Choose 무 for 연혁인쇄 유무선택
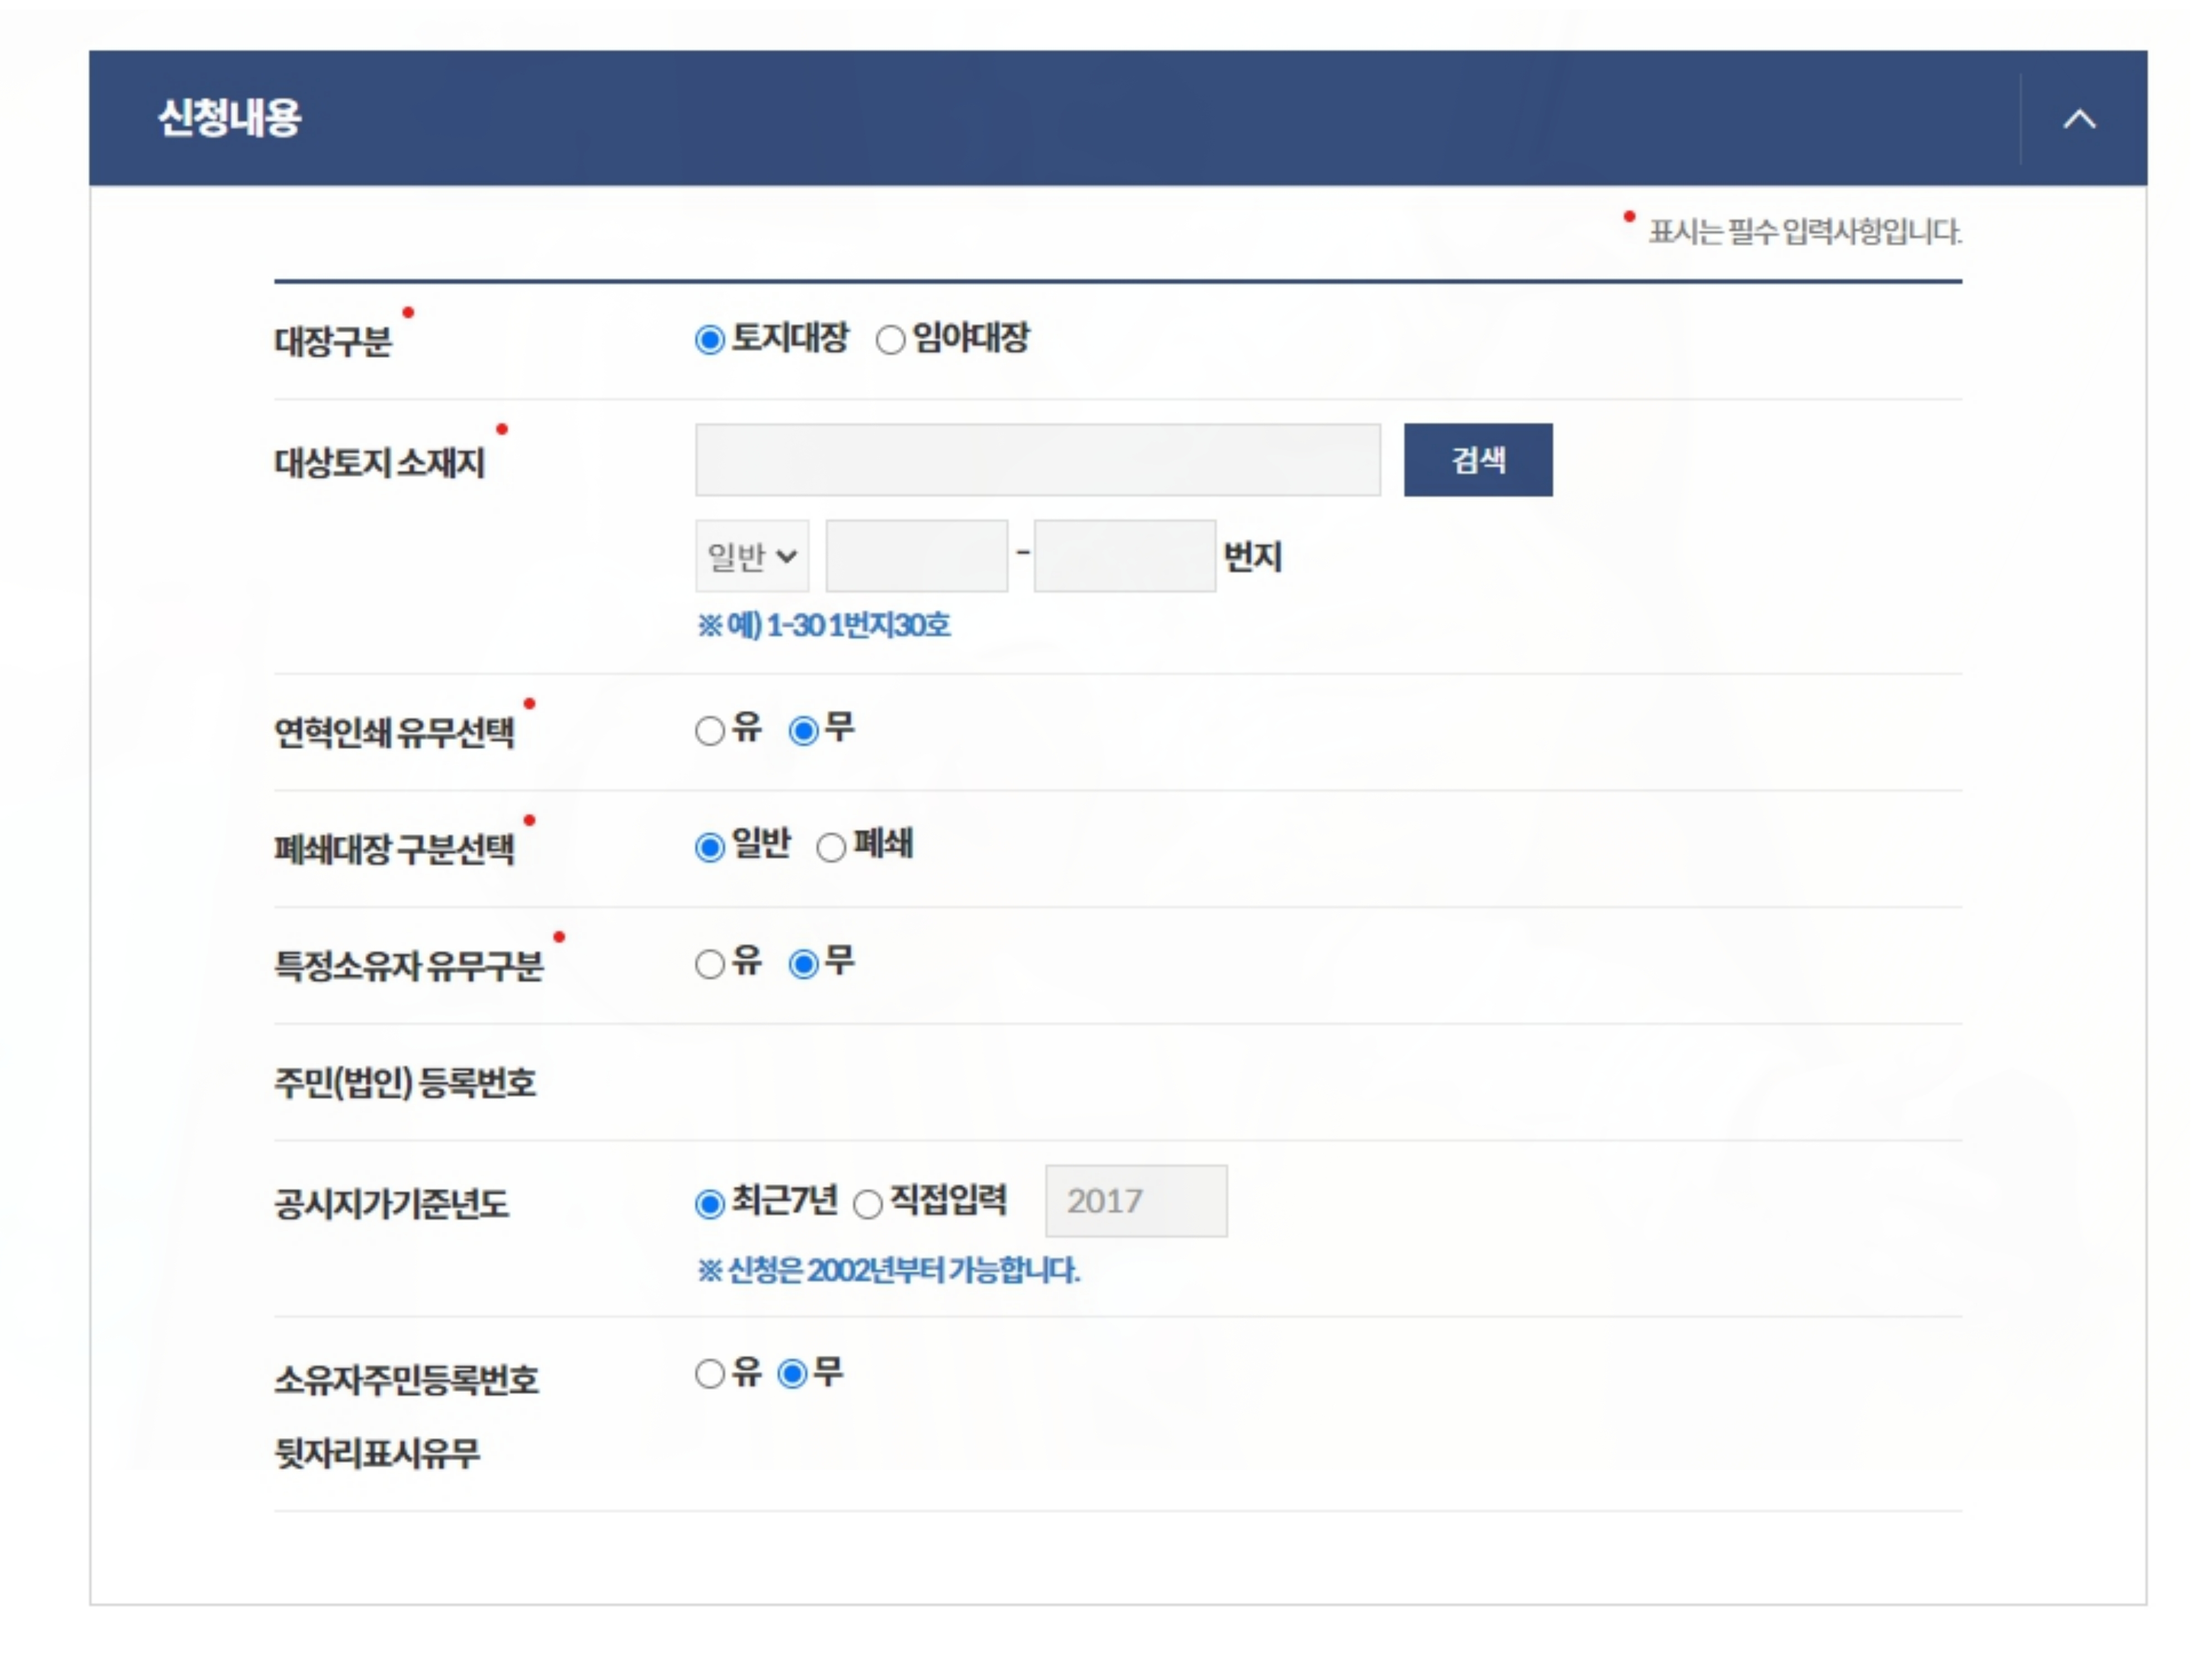This screenshot has width=2212, height=1654. point(803,731)
